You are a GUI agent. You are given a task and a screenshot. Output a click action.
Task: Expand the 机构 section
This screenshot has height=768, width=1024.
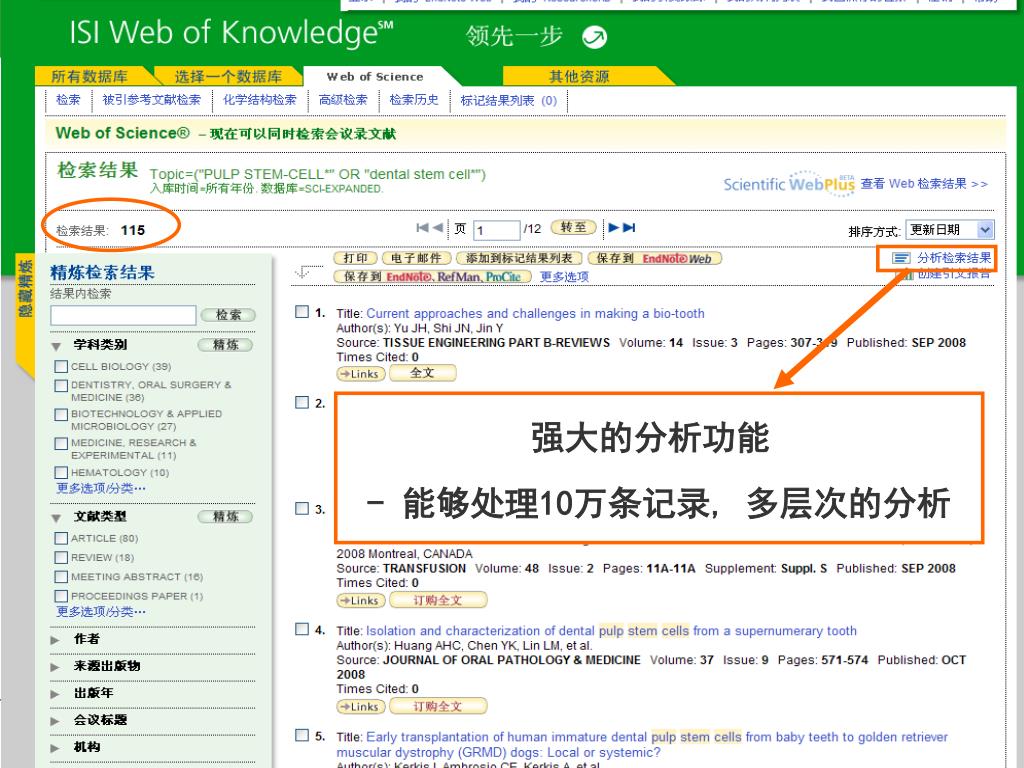[x=56, y=748]
